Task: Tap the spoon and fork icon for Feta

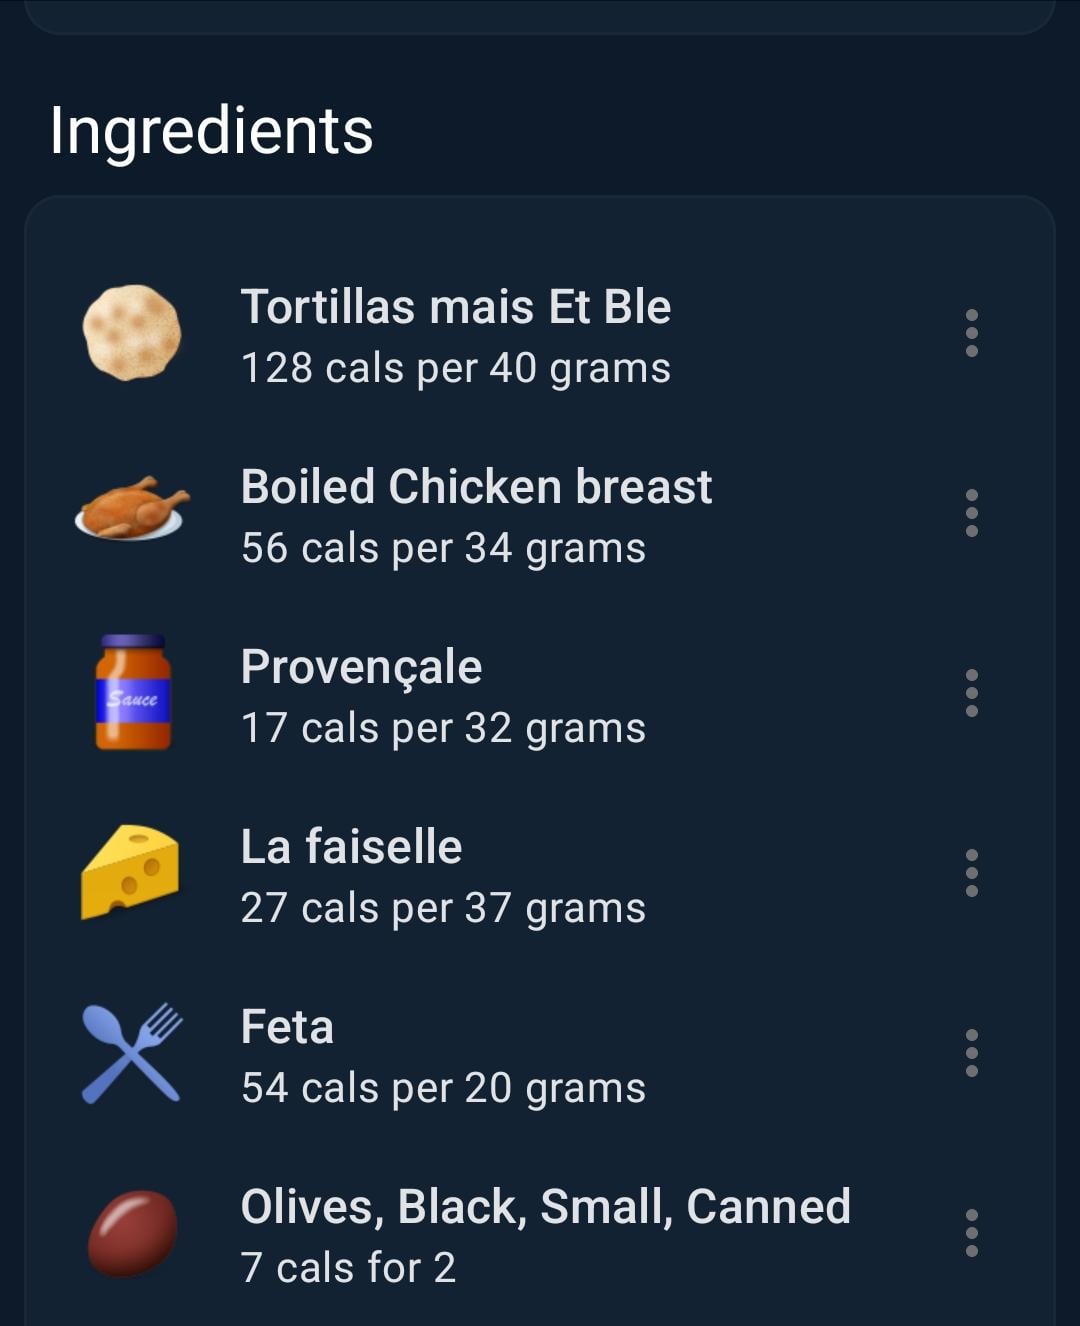Action: pos(131,1053)
